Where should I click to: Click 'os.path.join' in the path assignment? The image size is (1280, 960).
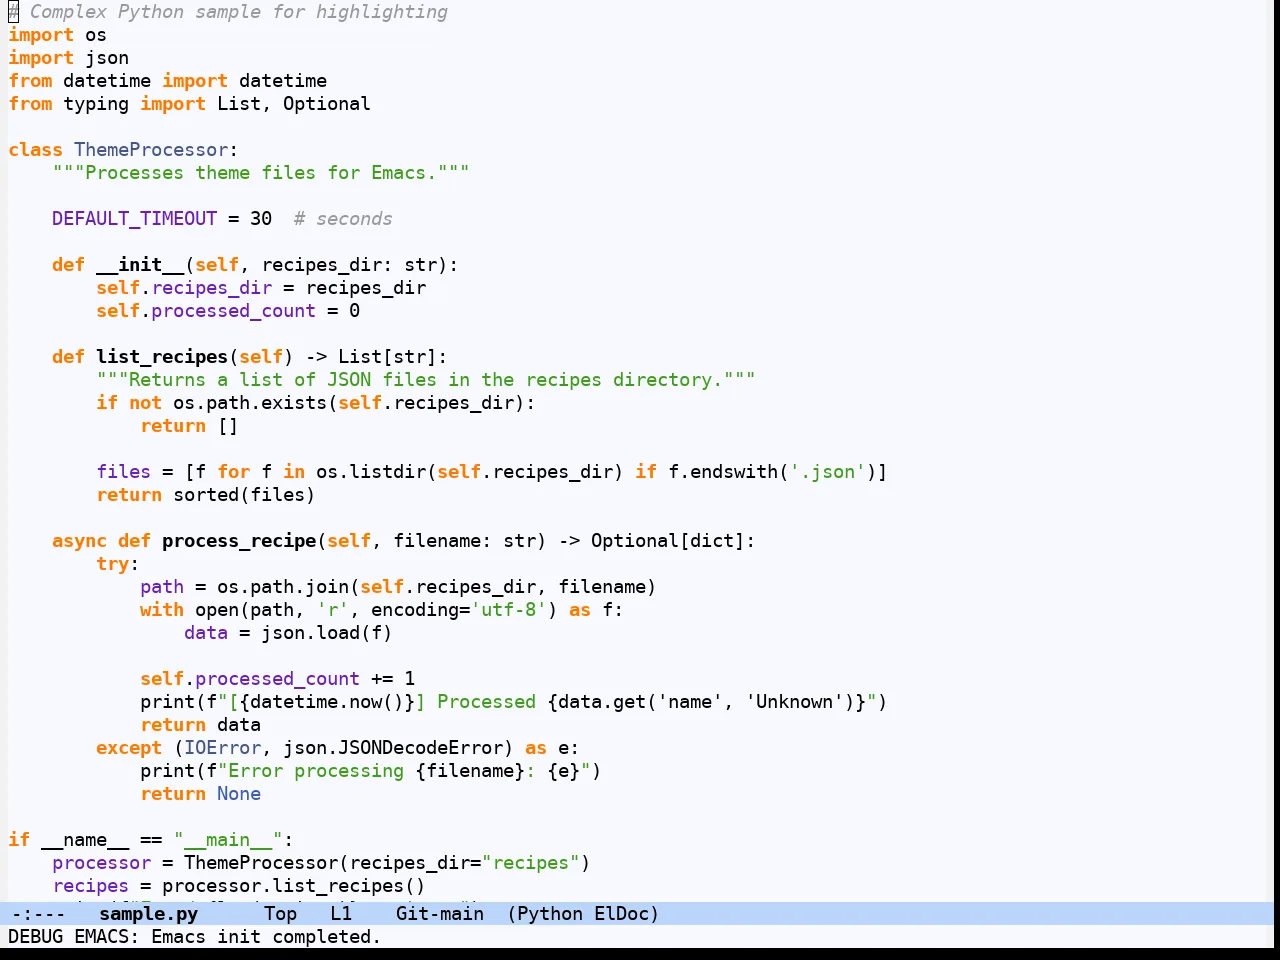(283, 587)
